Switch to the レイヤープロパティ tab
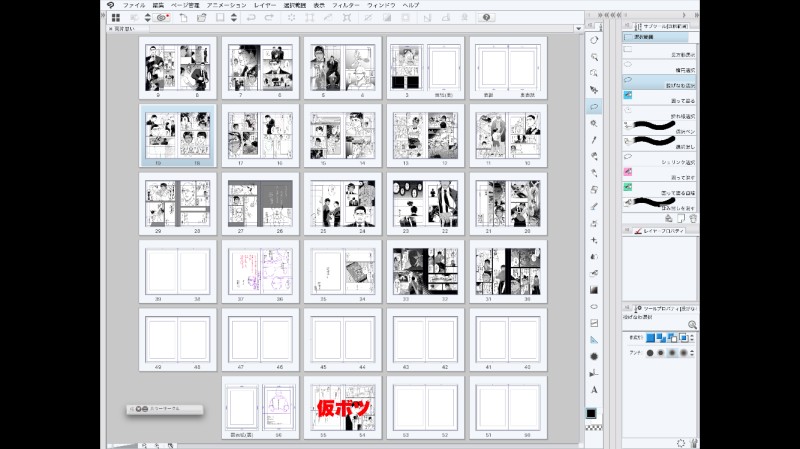 tap(659, 231)
